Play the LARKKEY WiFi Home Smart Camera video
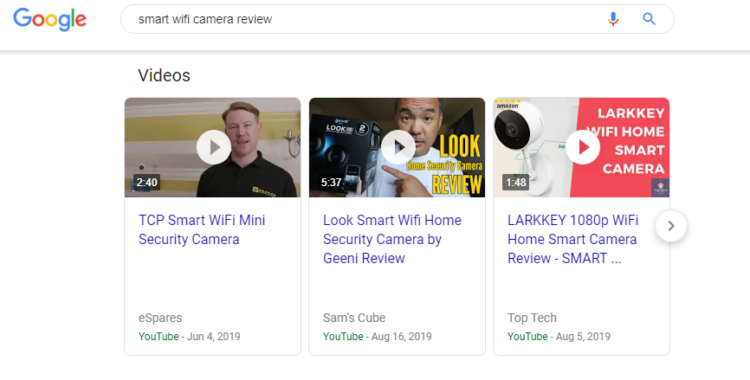 (583, 147)
